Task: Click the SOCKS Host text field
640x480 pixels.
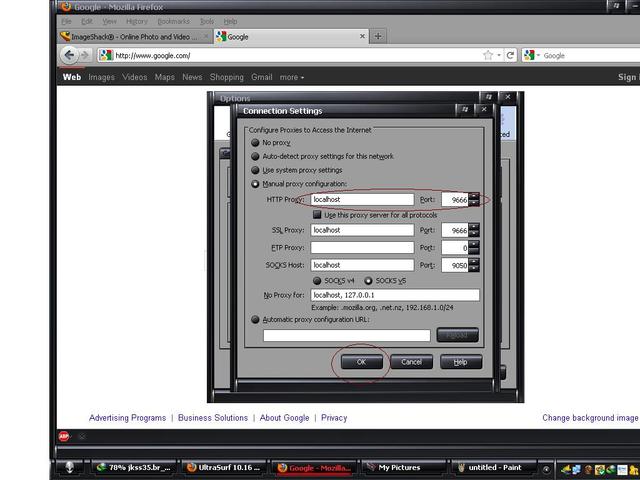Action: pos(362,265)
